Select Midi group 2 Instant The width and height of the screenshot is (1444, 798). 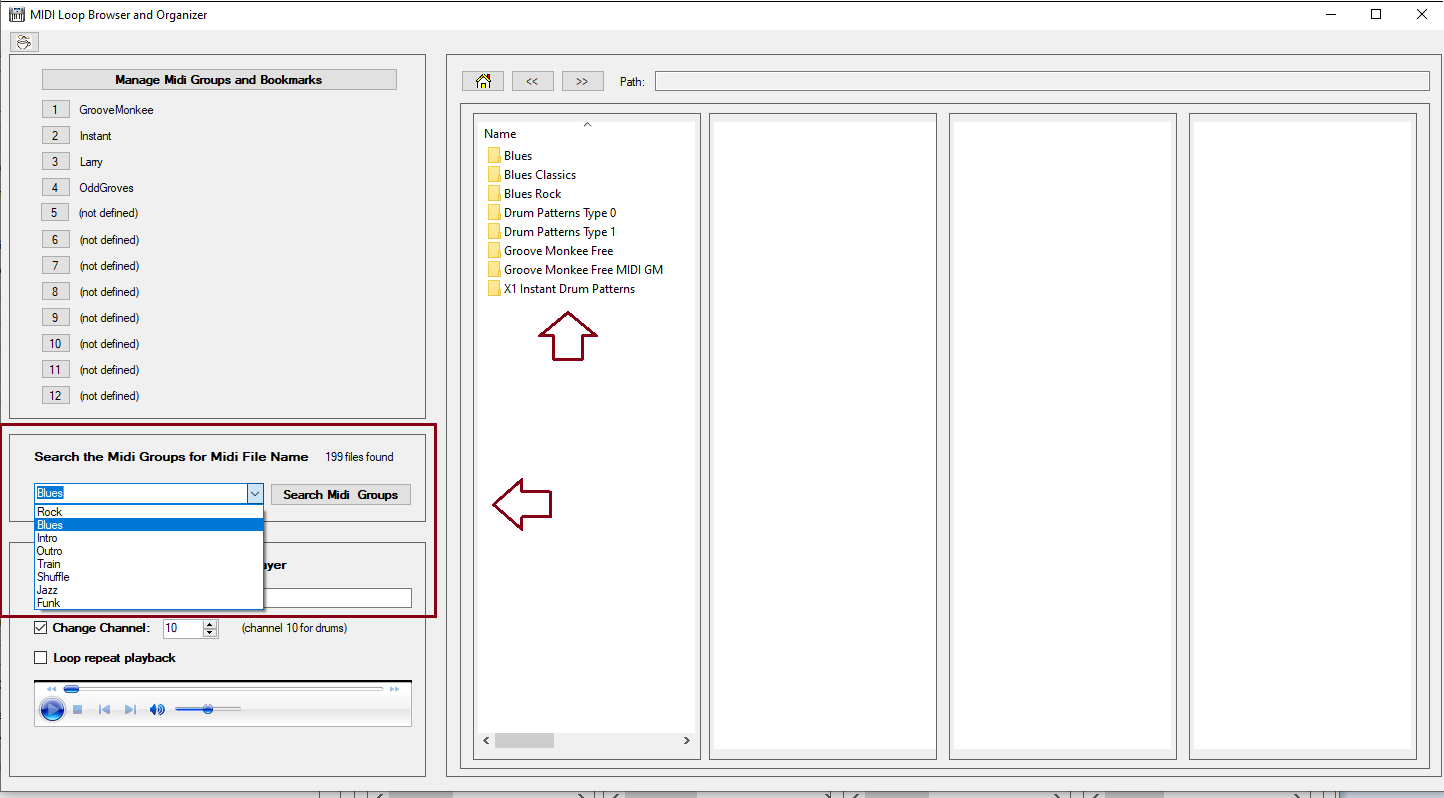(56, 135)
